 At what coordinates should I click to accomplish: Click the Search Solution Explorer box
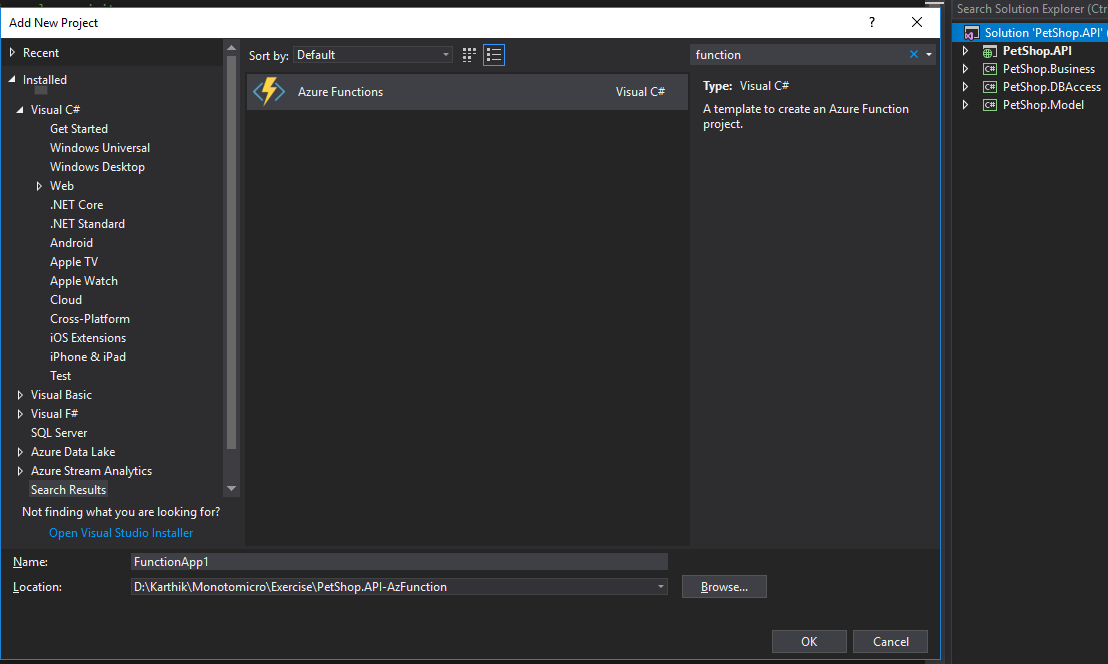[1030, 9]
